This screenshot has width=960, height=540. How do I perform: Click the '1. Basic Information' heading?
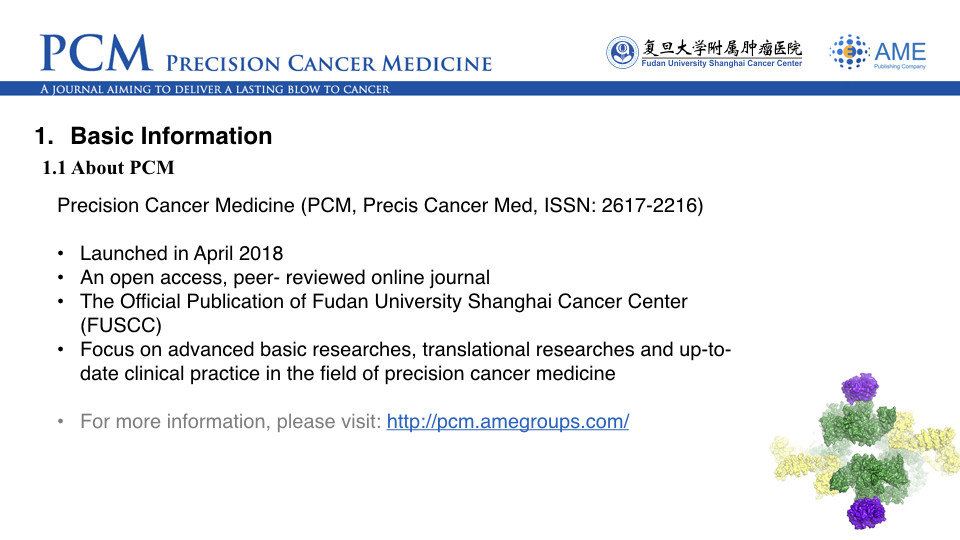(154, 136)
